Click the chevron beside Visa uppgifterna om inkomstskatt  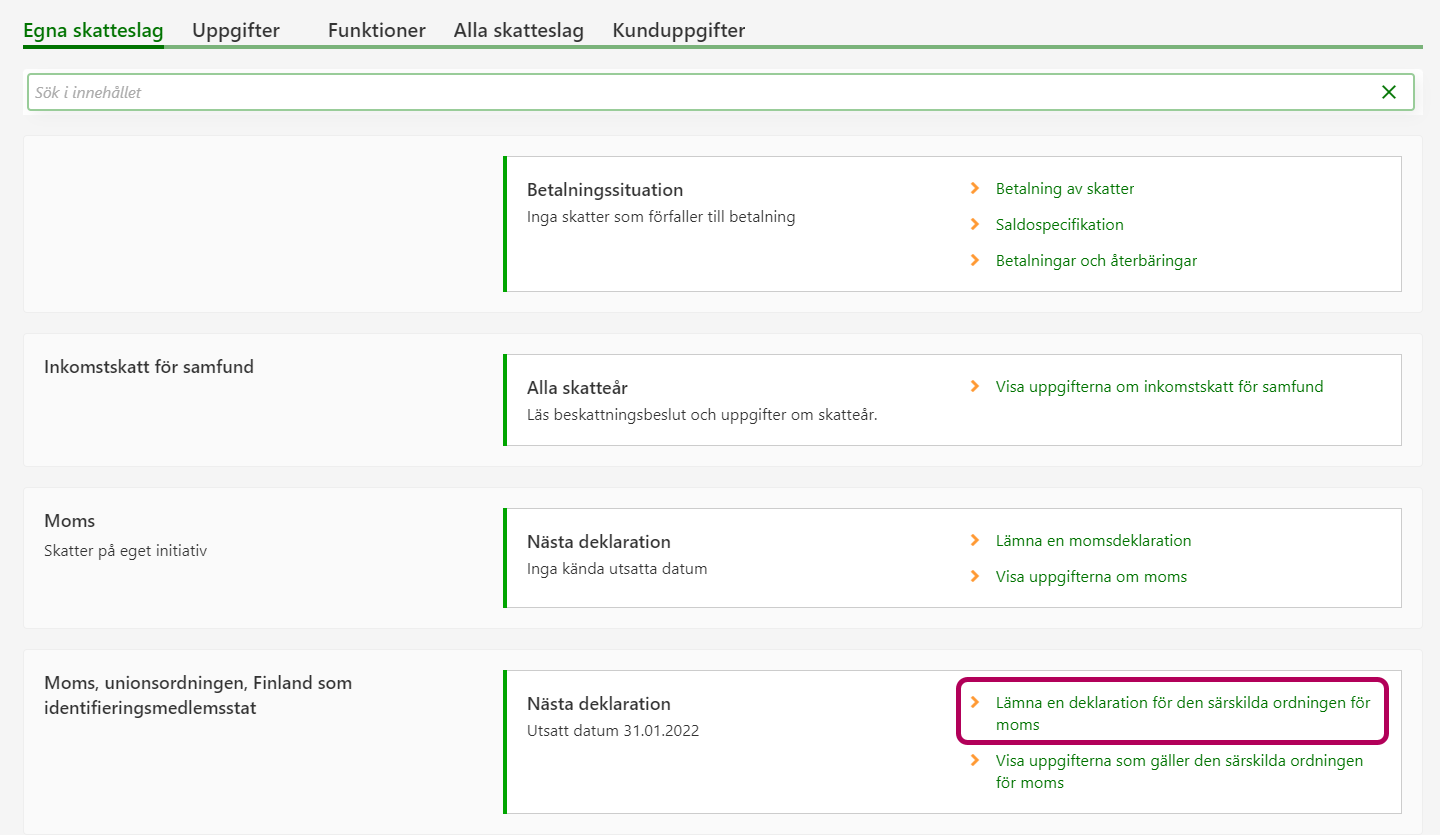point(975,386)
